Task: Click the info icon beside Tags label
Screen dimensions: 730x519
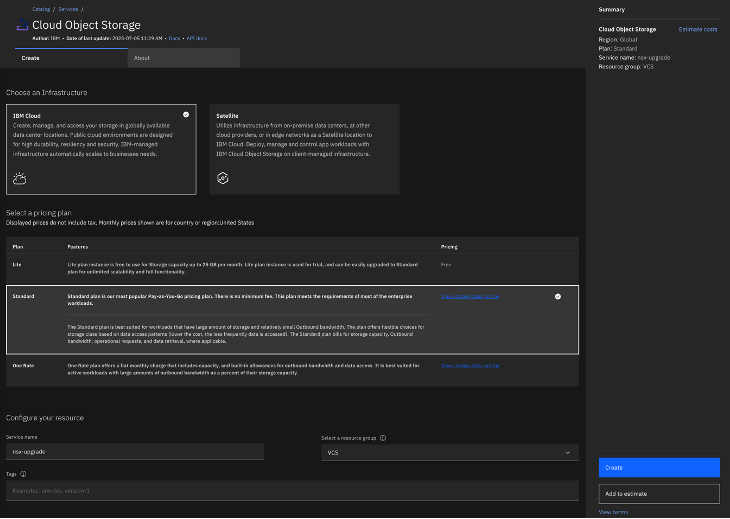Action: pyautogui.click(x=23, y=474)
